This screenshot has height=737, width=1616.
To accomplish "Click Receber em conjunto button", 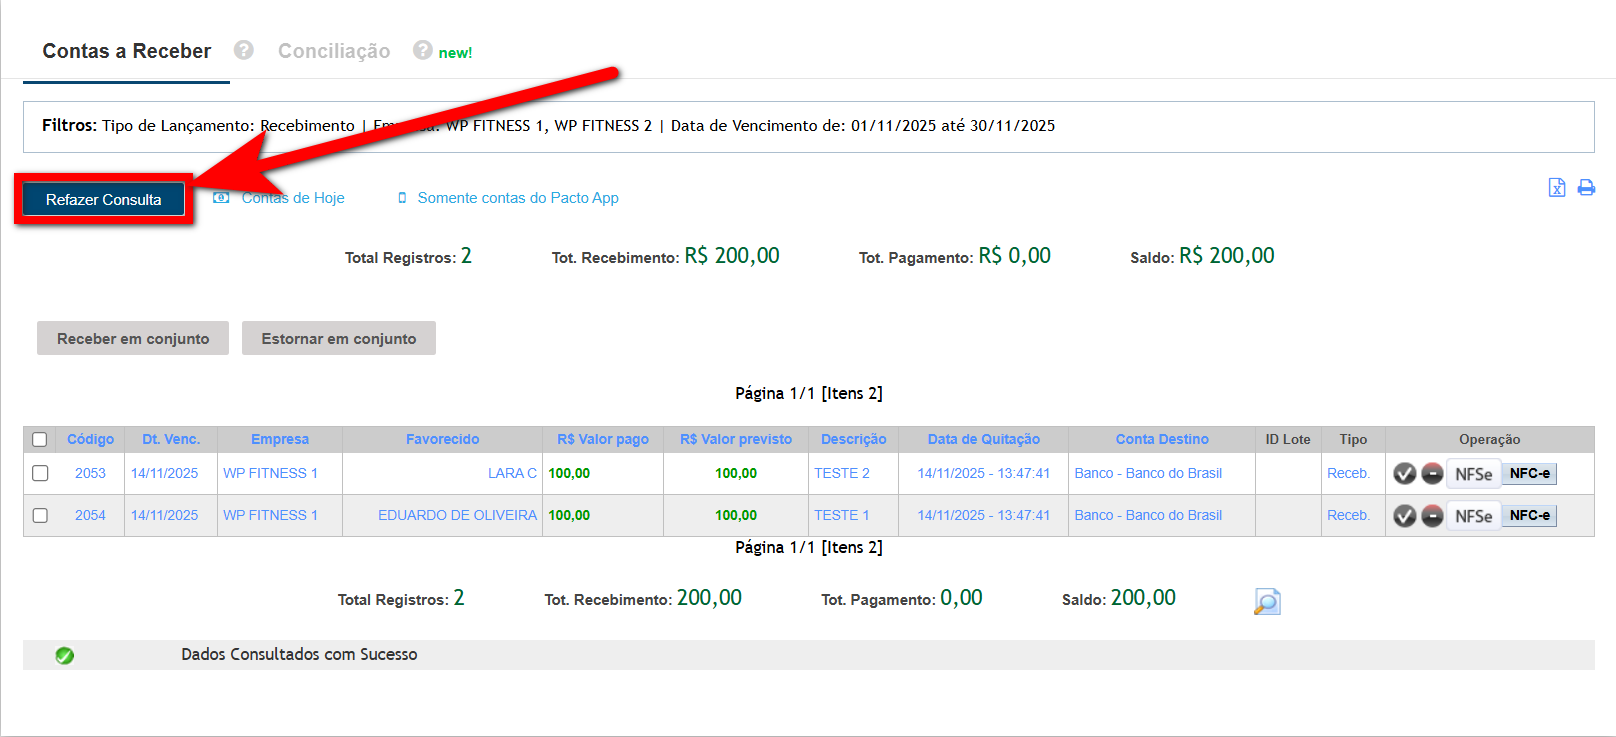I will (133, 339).
